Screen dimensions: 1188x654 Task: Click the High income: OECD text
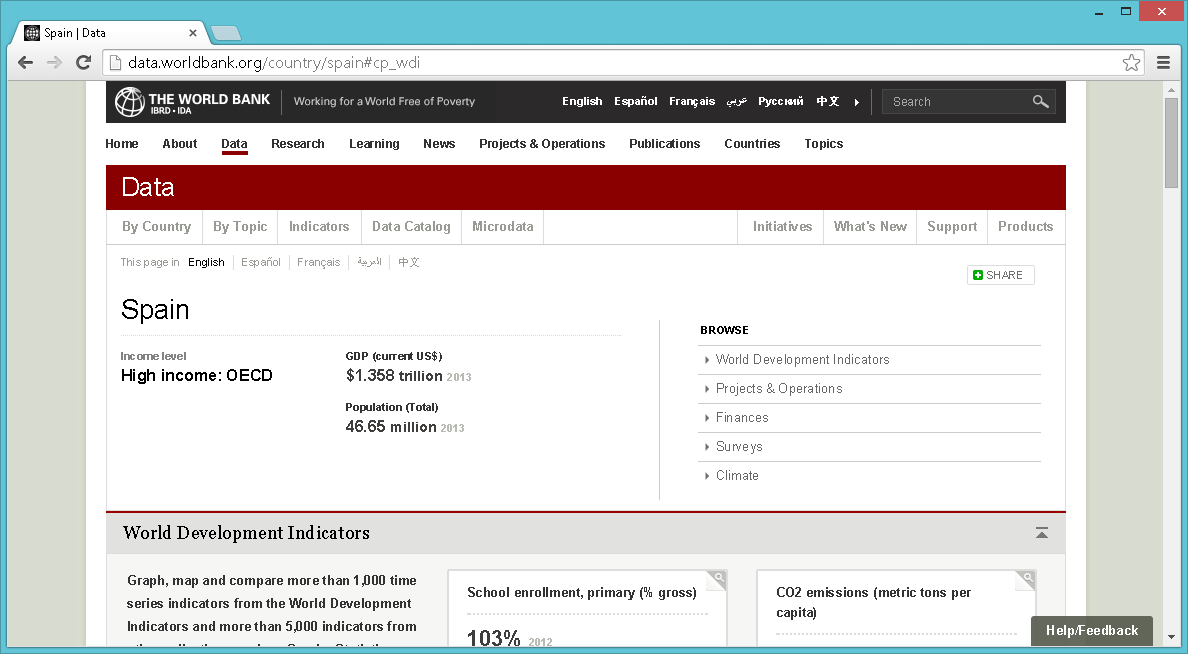[197, 376]
